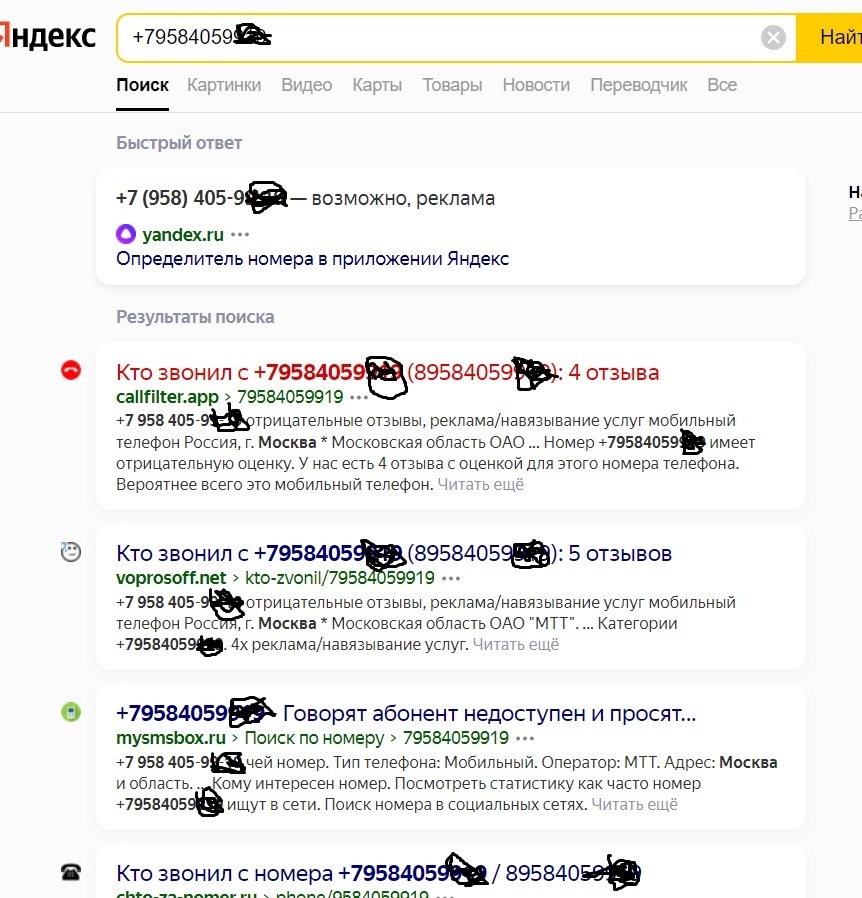Open three-dot menu next to yandex.ru

point(240,235)
